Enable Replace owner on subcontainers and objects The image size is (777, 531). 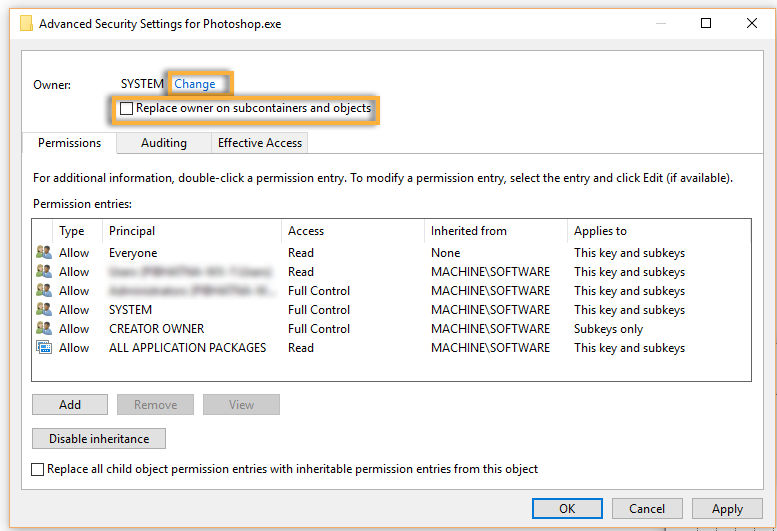point(127,108)
